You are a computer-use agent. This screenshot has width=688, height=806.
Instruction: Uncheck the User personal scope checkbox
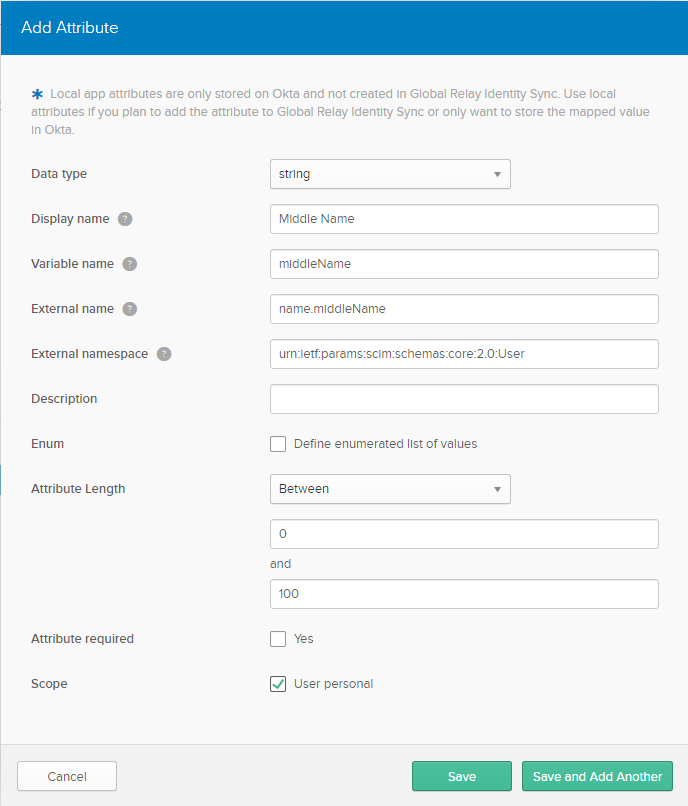(278, 684)
